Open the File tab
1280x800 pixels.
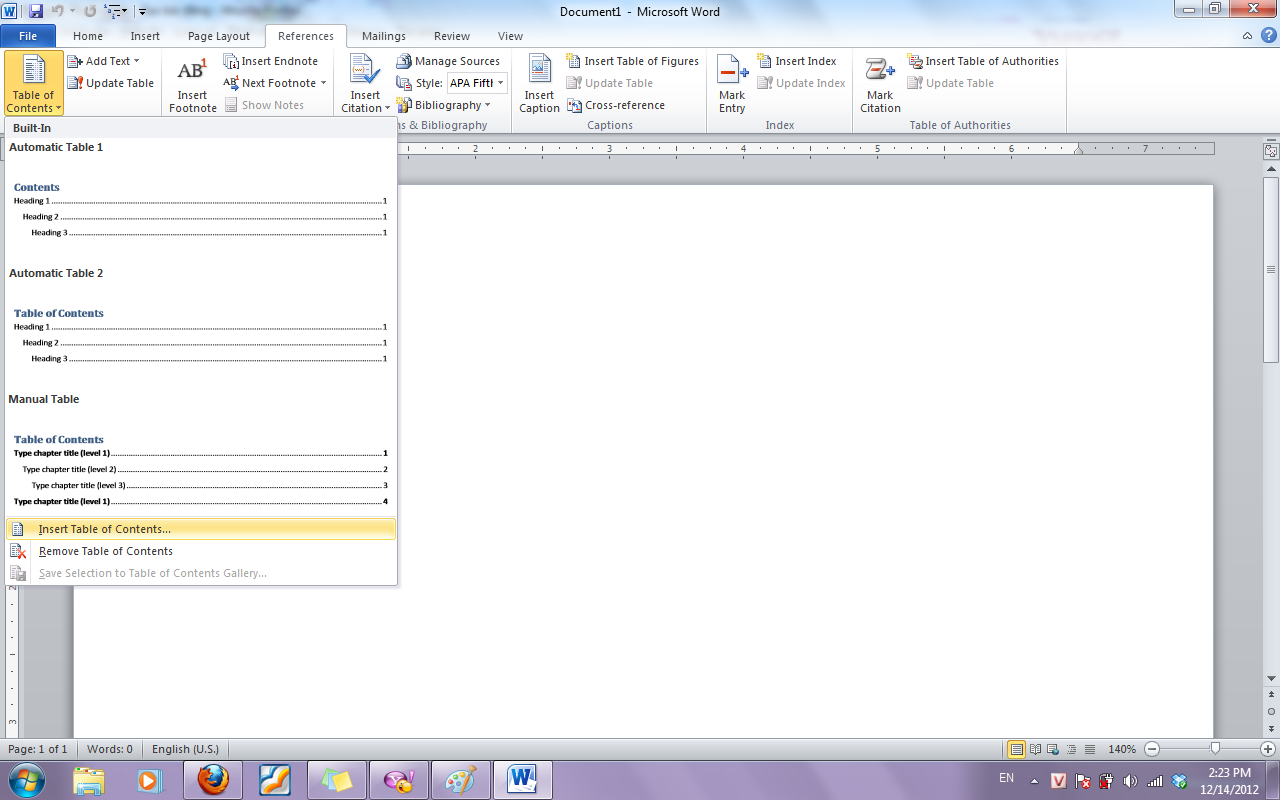pyautogui.click(x=28, y=36)
